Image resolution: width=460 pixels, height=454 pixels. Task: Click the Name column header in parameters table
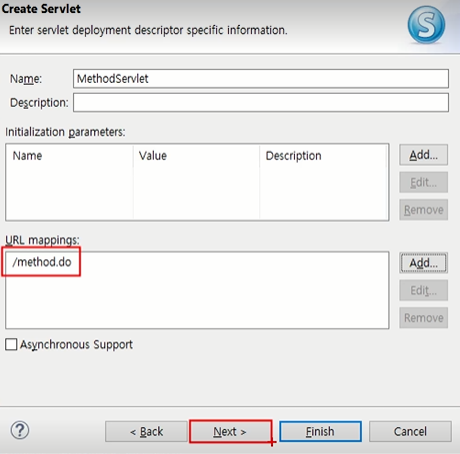[x=69, y=156]
